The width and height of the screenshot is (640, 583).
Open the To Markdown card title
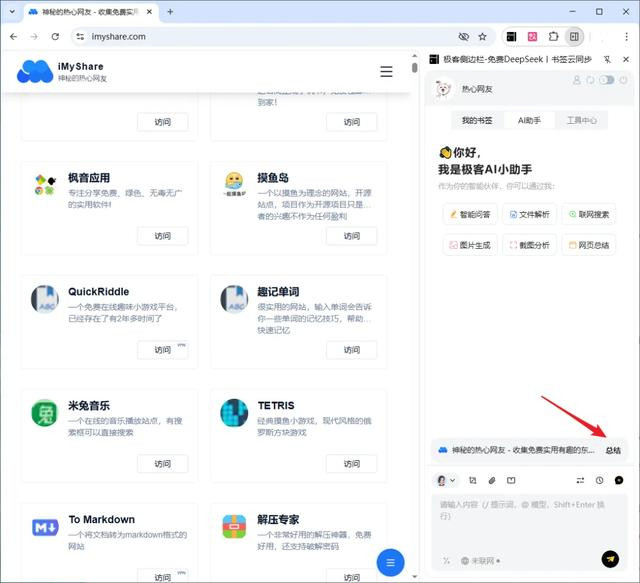coord(102,520)
